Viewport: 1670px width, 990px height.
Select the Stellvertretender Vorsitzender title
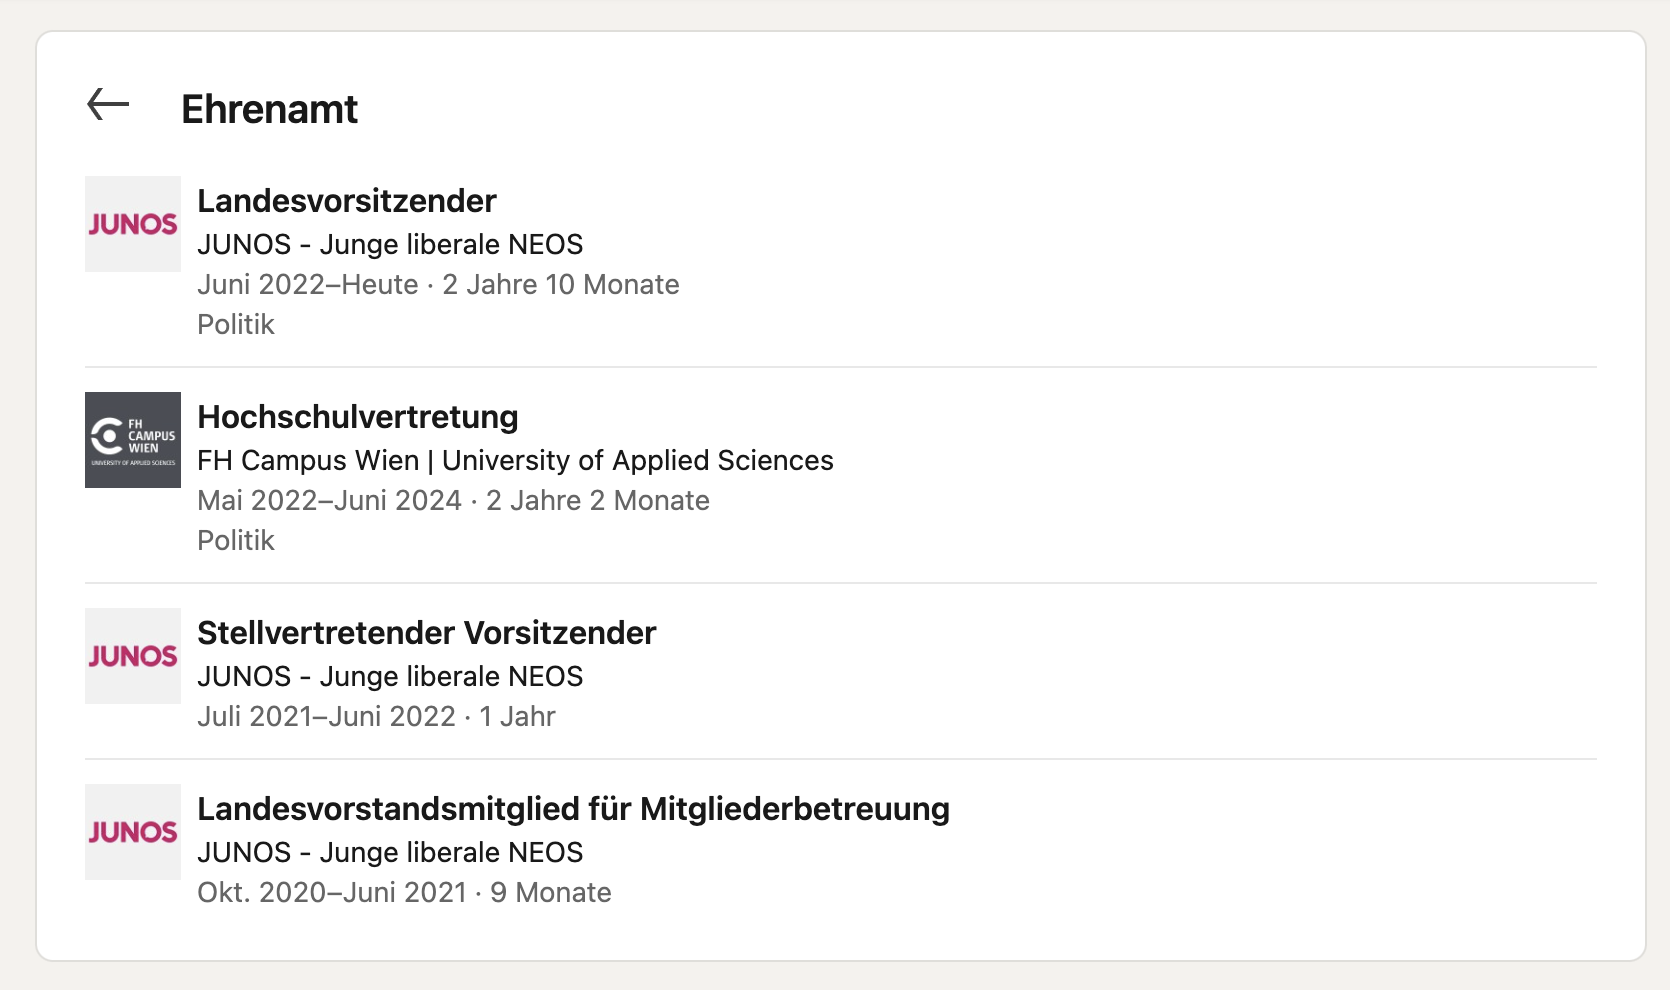tap(426, 633)
